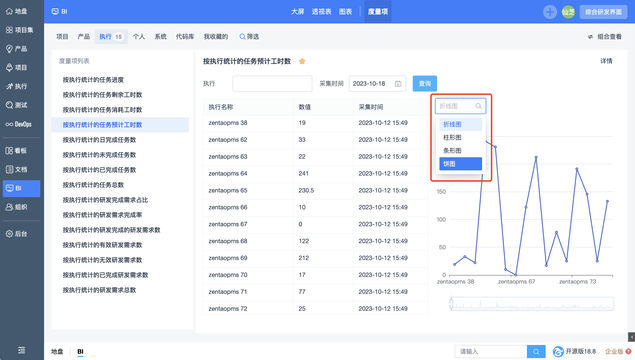This screenshot has height=360, width=635.
Task: Collapse the sidebar via the bottom menu icon
Action: [x=21, y=350]
